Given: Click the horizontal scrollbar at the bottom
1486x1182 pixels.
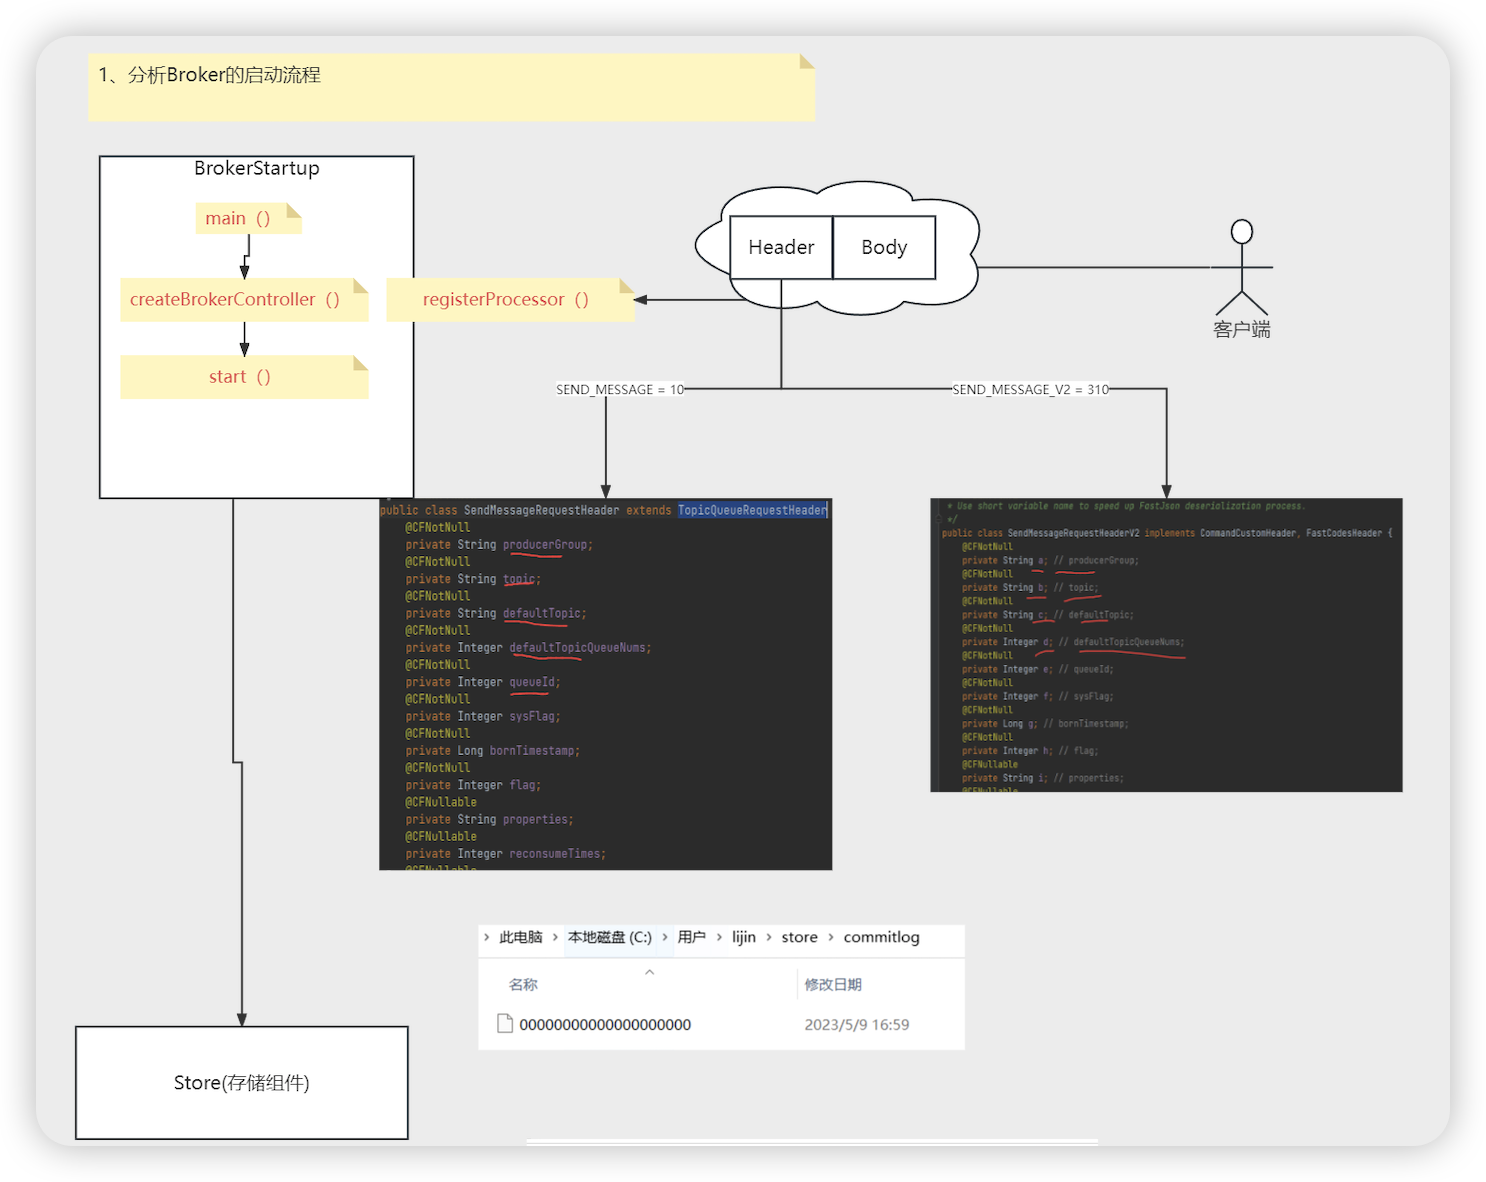Looking at the screenshot, I should [x=812, y=1141].
